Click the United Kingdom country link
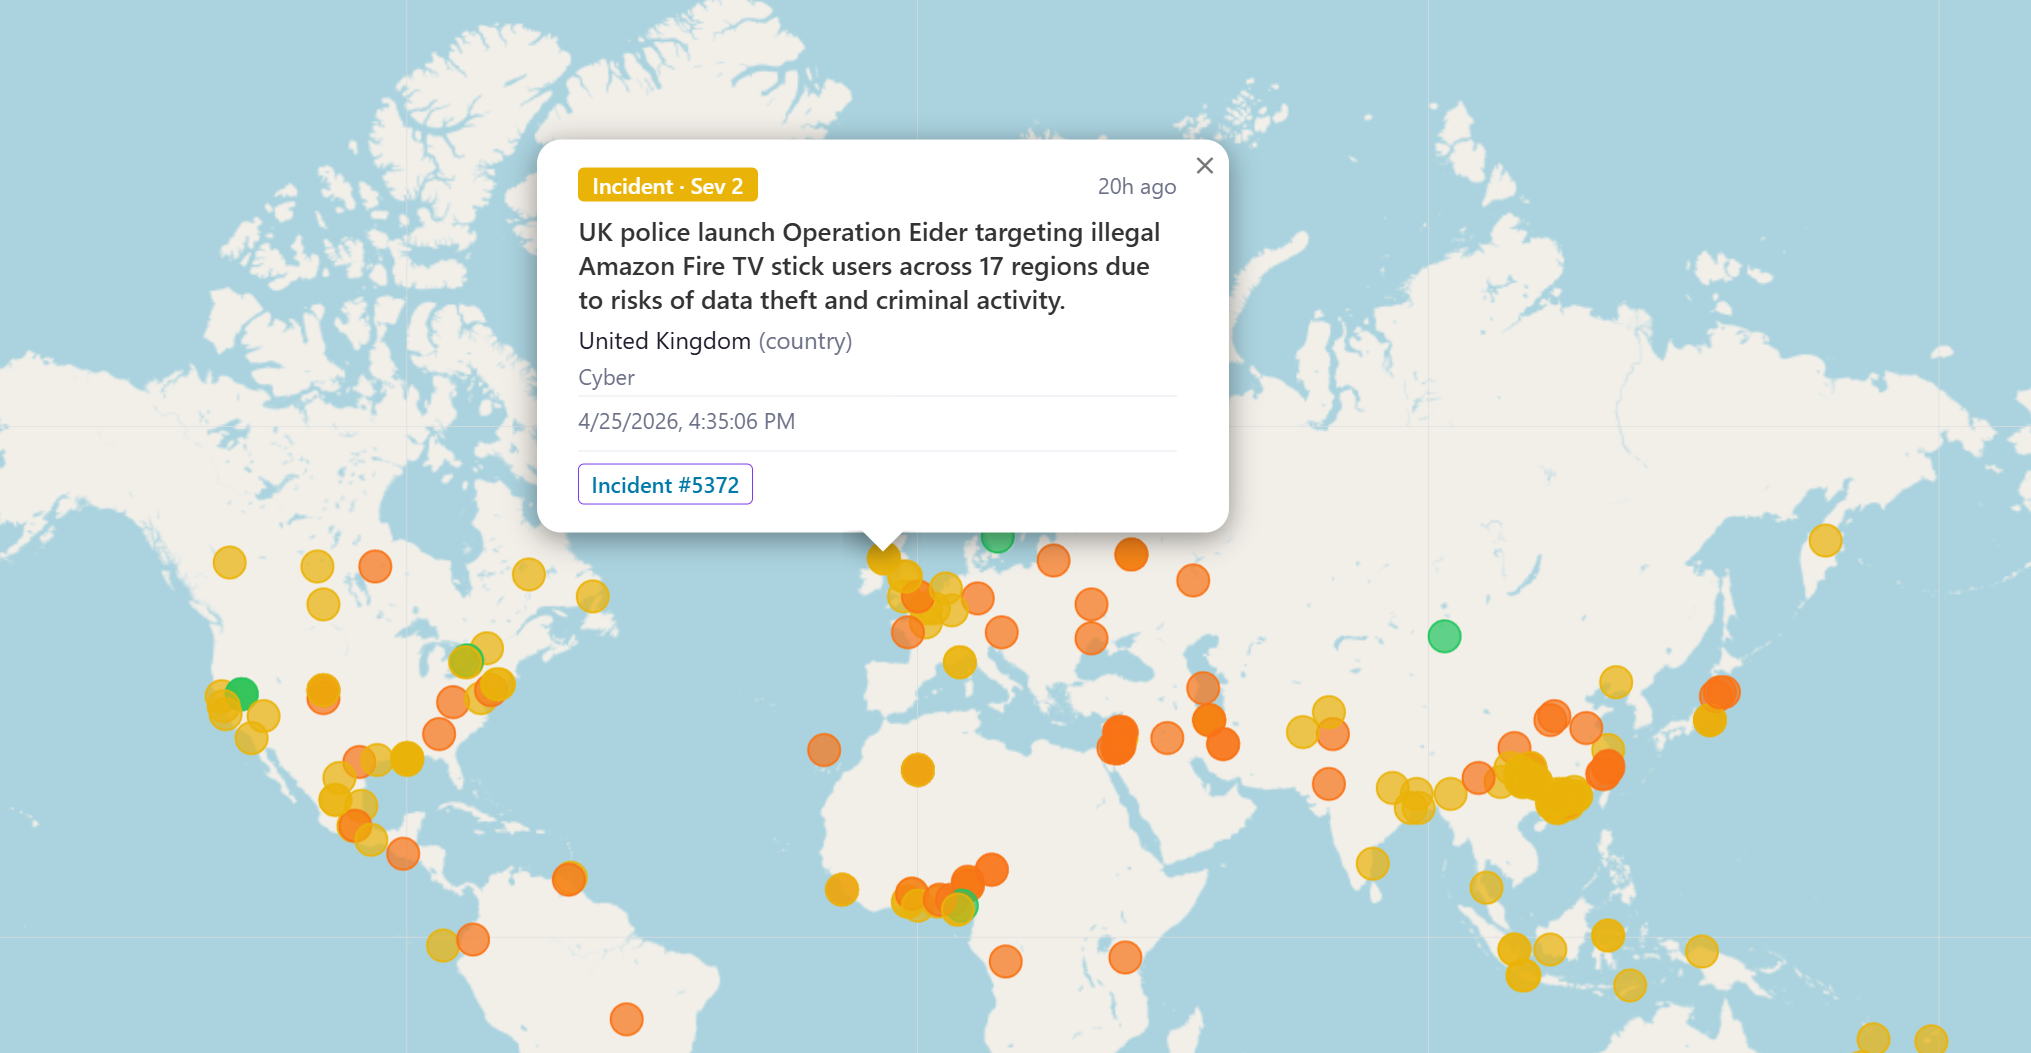Screen dimensions: 2031x1053 (664, 341)
